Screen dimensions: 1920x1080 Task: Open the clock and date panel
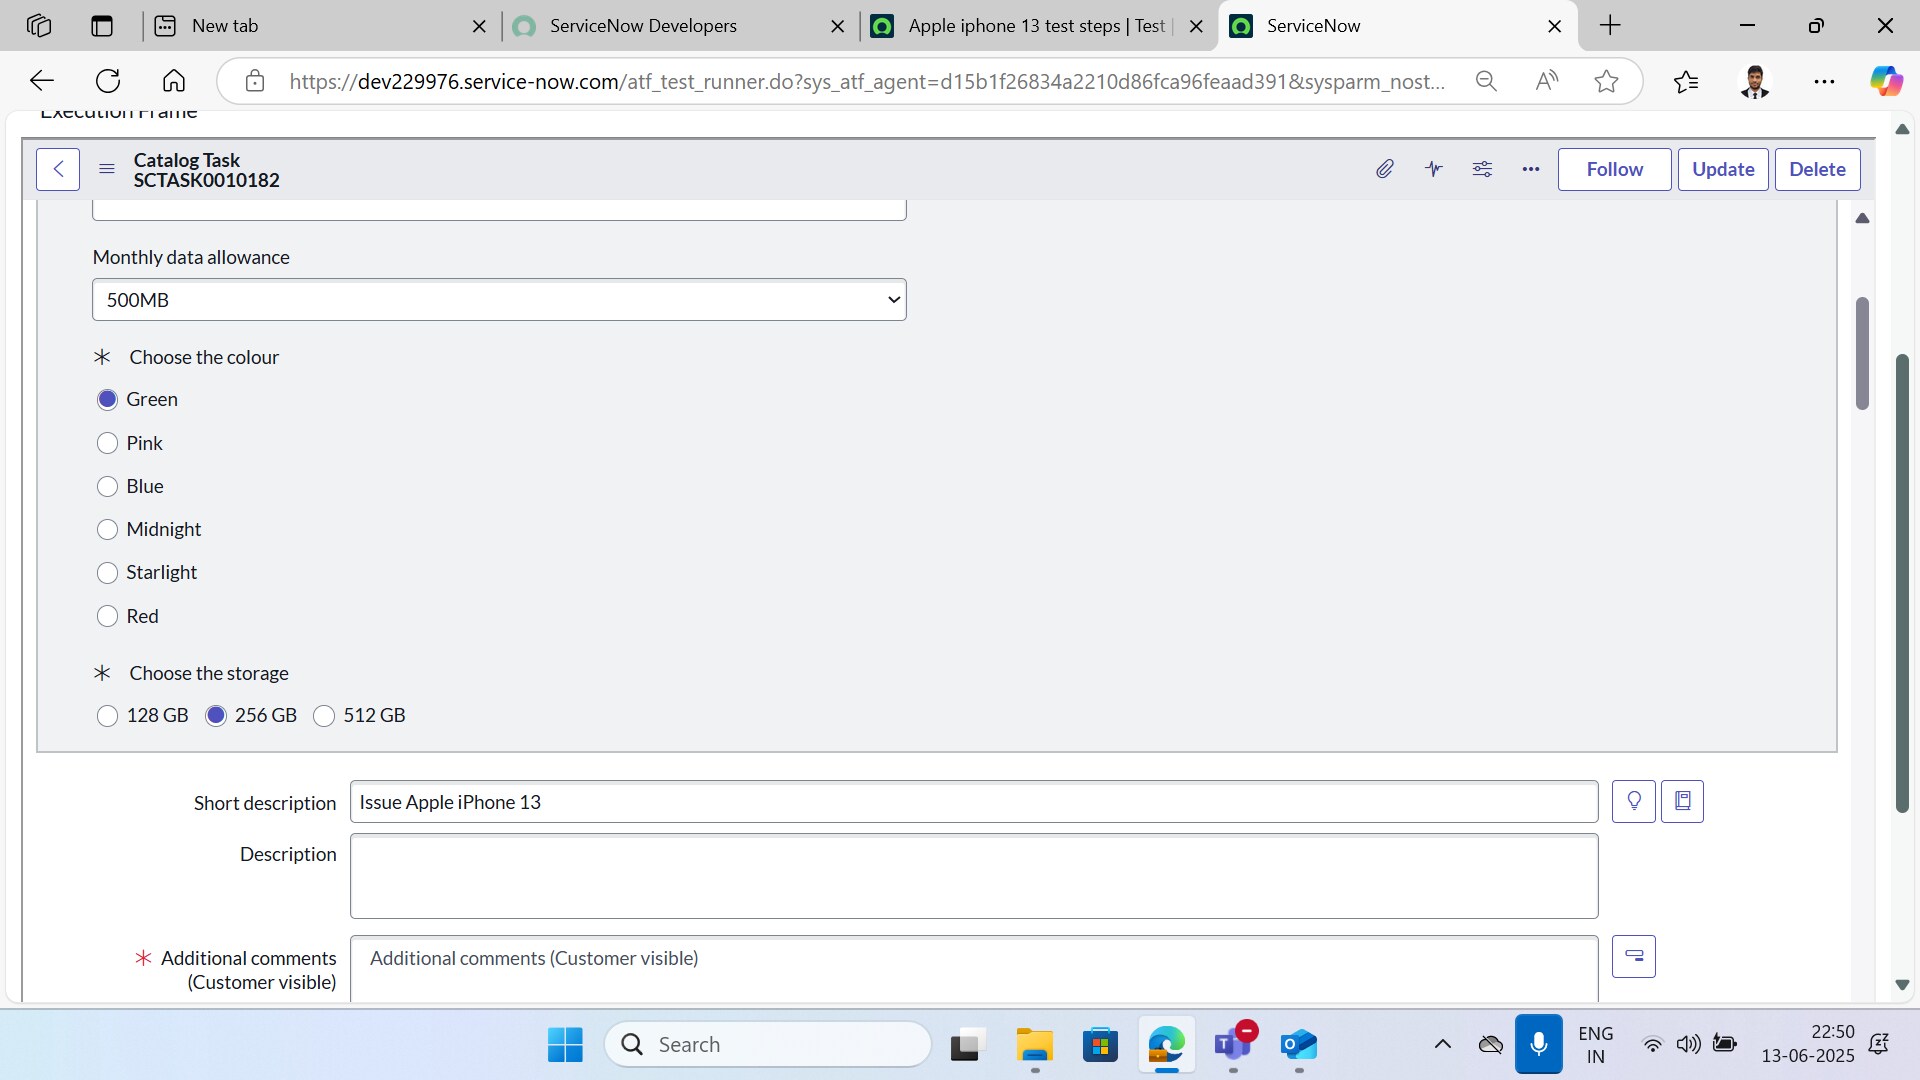1807,1044
